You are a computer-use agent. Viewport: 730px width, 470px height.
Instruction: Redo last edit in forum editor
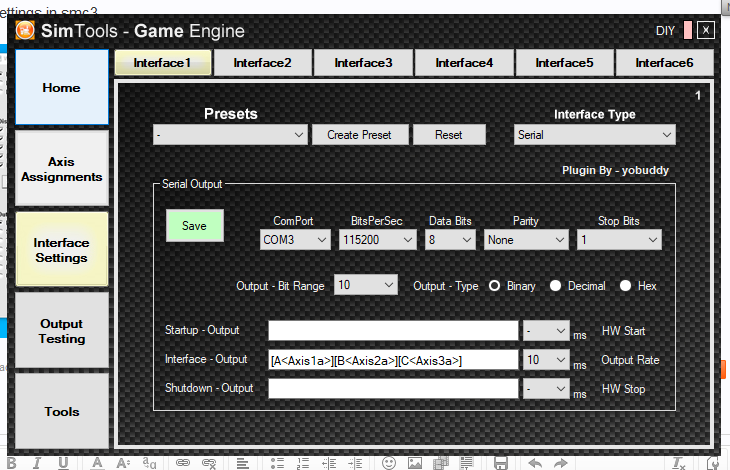(561, 463)
